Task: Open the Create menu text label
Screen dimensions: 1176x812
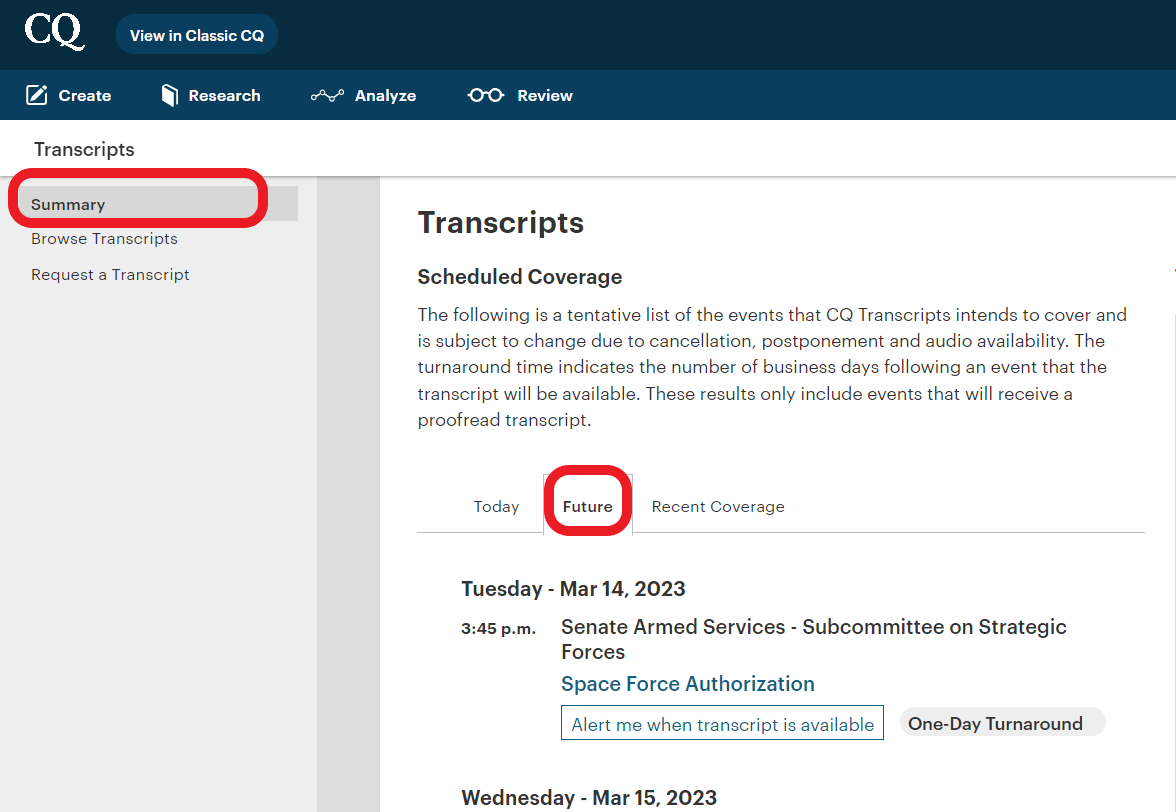Action: pyautogui.click(x=85, y=96)
